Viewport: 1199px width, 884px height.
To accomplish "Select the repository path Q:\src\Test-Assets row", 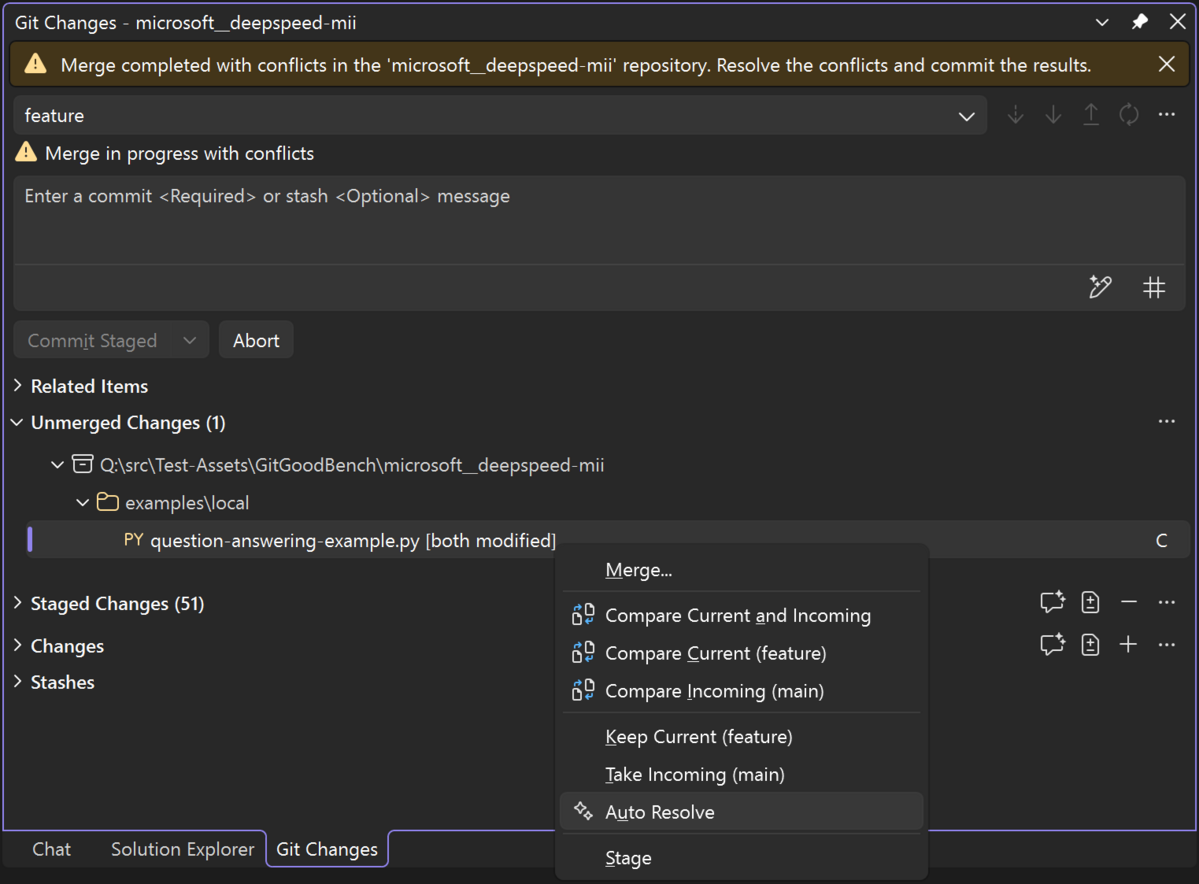I will pos(352,465).
